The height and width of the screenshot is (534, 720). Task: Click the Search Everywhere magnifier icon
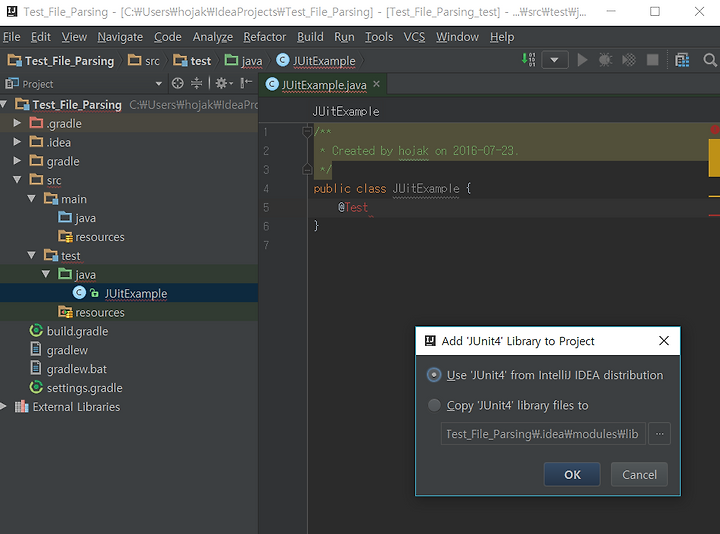709,60
